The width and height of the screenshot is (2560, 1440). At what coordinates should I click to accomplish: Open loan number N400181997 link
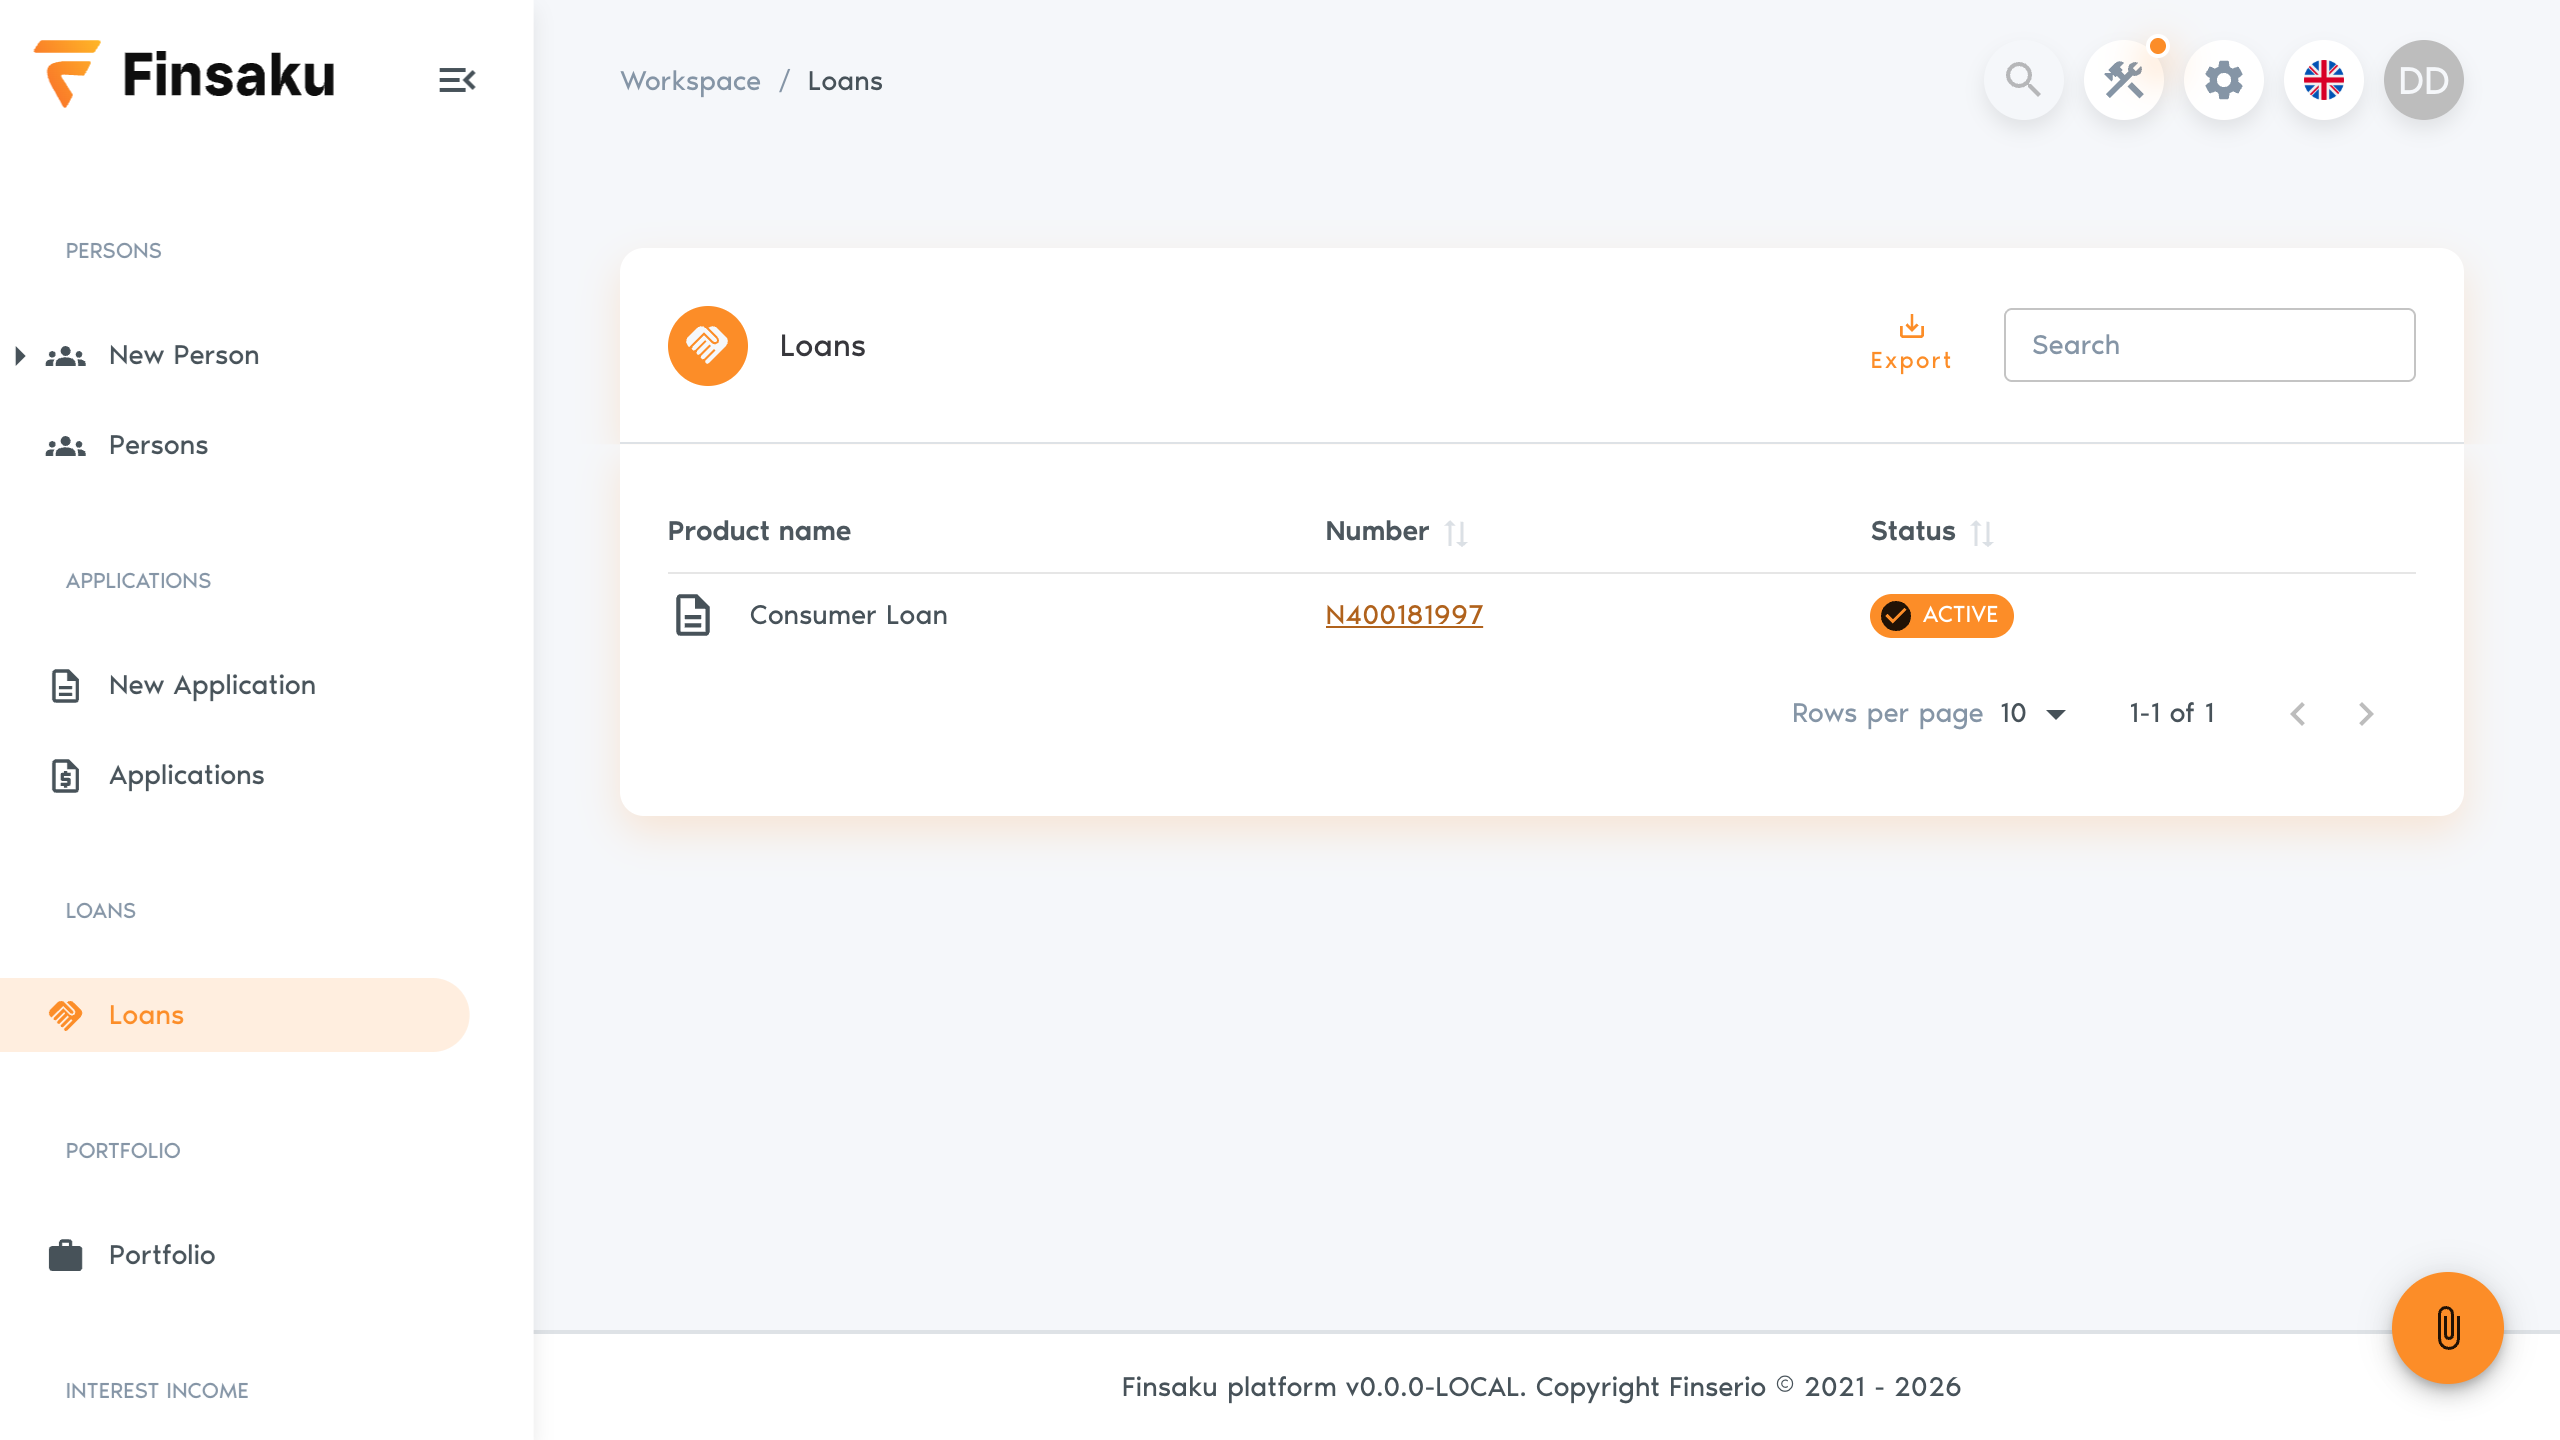(1404, 615)
